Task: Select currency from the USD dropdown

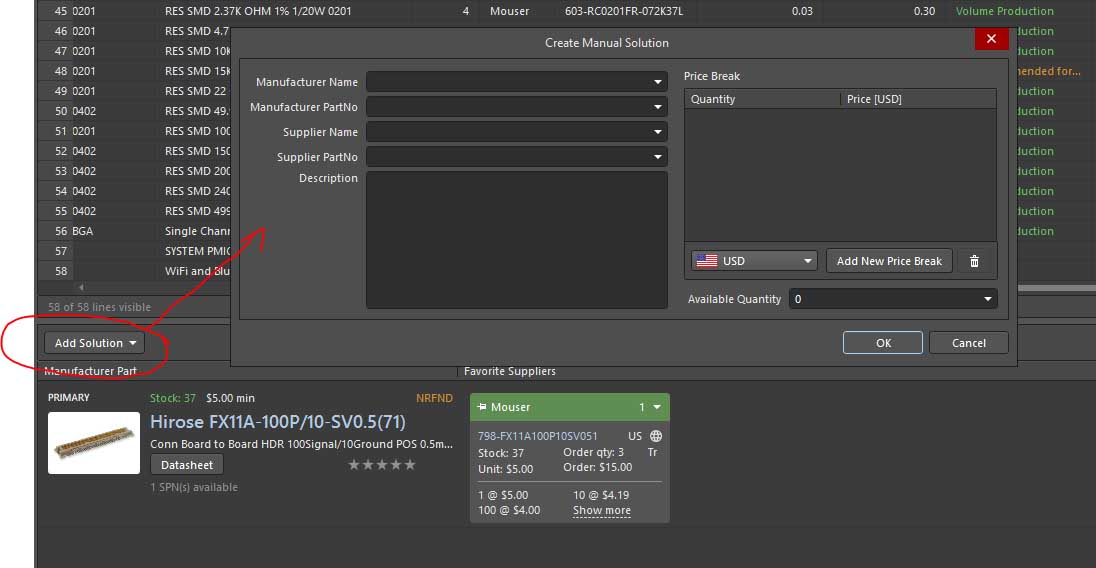Action: 754,261
